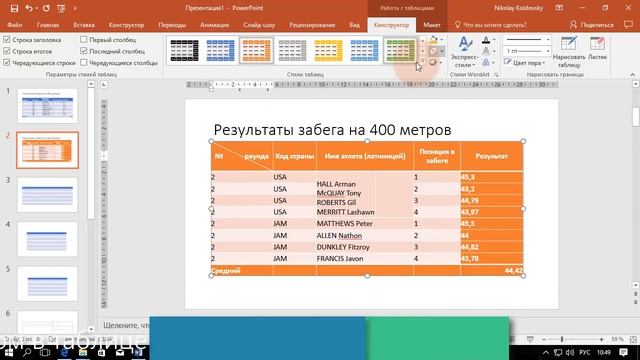Image resolution: width=640 pixels, height=360 pixels.
Task: Select slide 4 thumbnail
Action: click(47, 239)
